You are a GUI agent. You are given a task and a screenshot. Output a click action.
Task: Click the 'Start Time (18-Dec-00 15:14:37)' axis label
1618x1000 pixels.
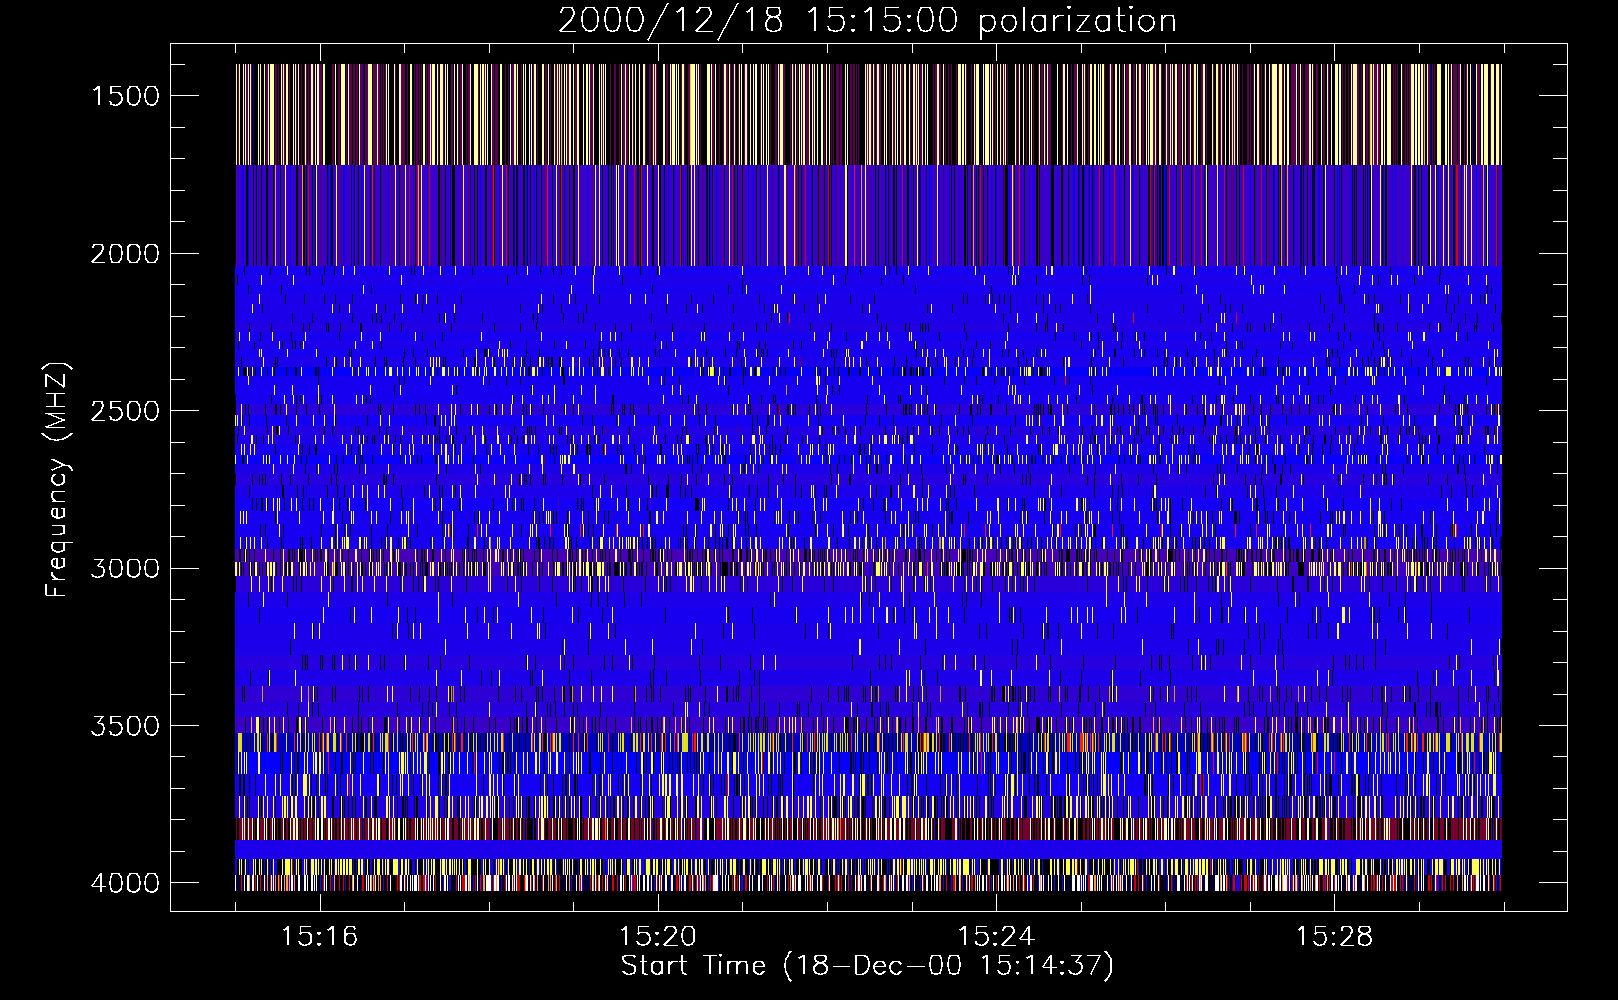tap(867, 966)
